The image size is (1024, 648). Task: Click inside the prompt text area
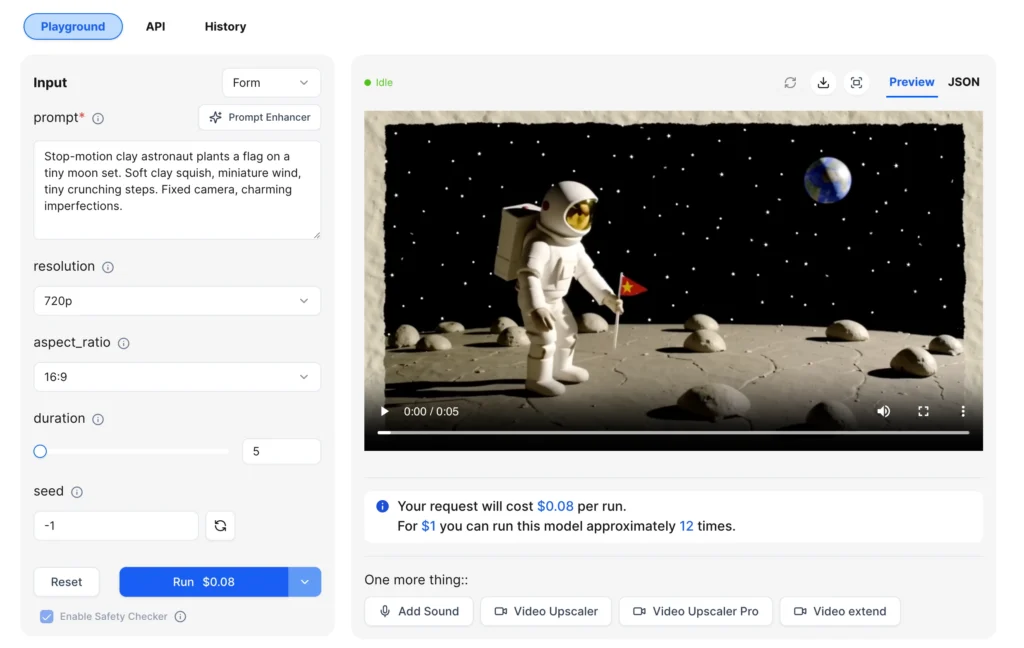[177, 190]
